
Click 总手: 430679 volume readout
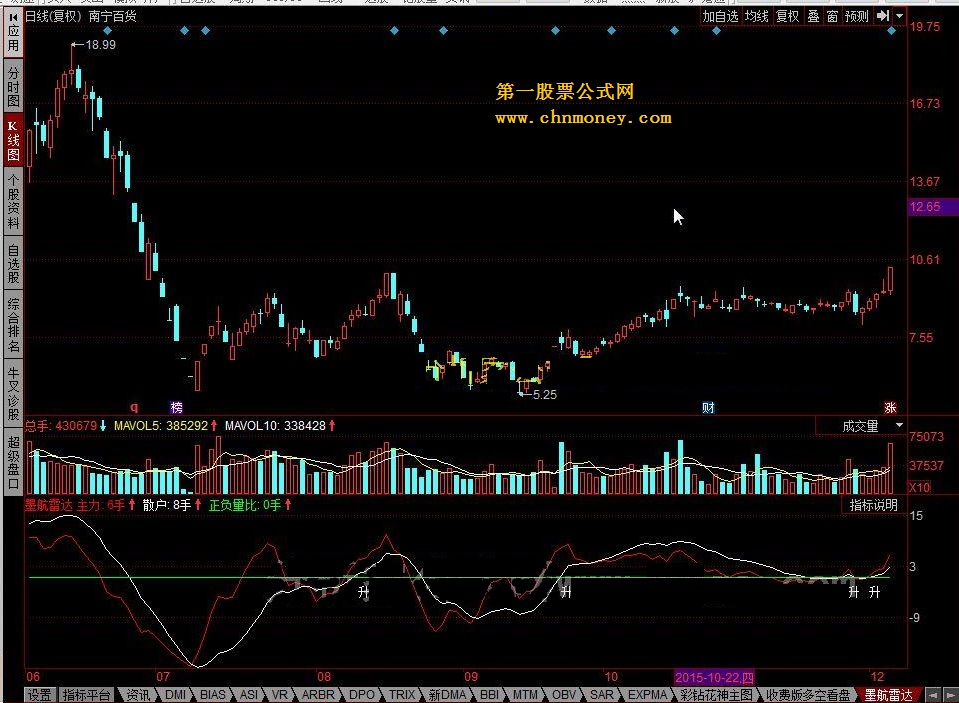61,426
